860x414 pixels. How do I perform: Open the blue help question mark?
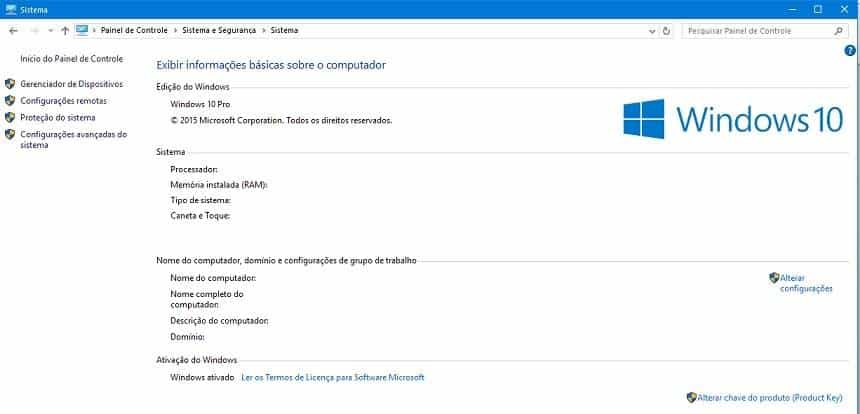click(850, 51)
